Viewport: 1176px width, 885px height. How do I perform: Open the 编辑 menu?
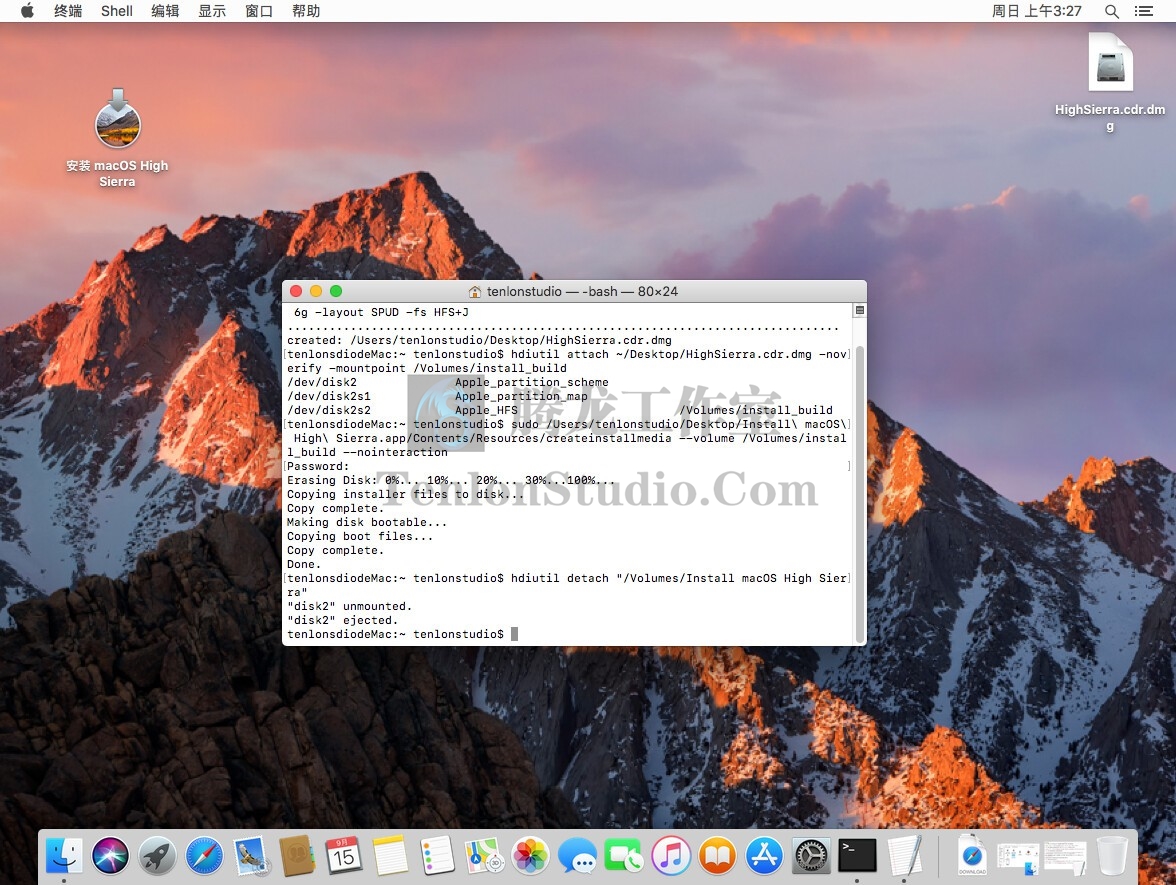(165, 11)
